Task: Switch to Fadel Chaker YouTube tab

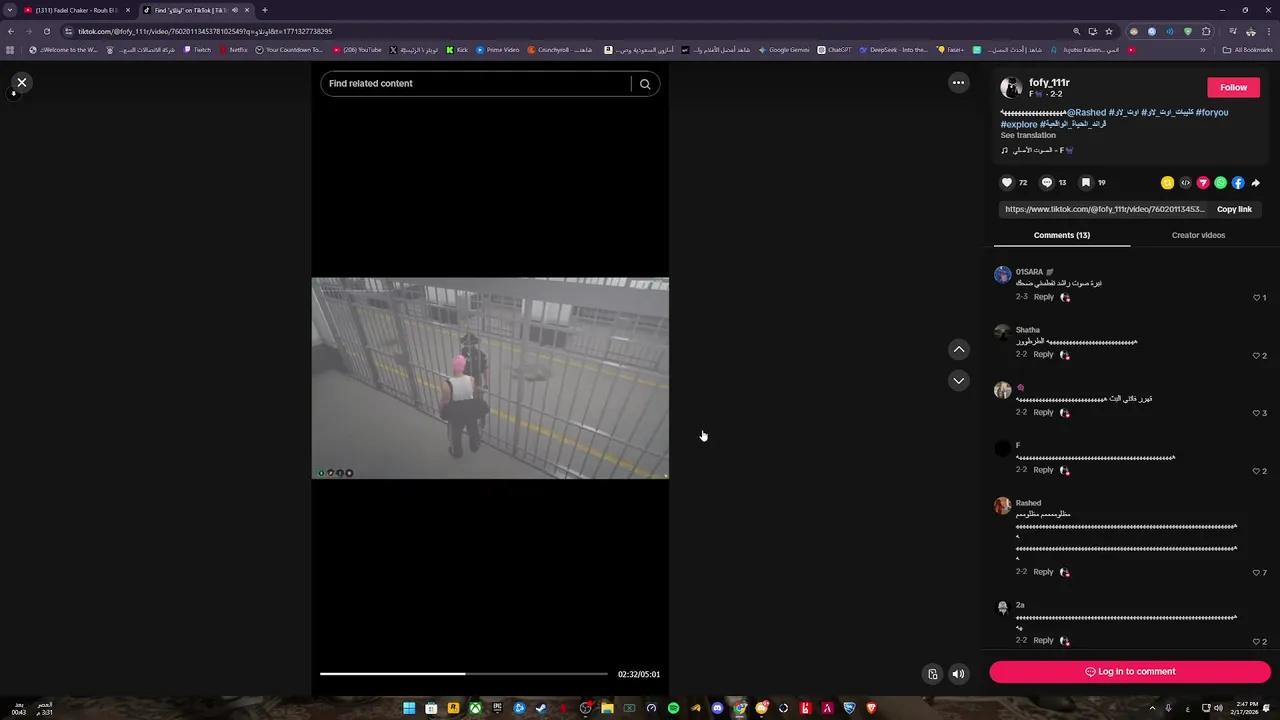Action: [x=77, y=10]
